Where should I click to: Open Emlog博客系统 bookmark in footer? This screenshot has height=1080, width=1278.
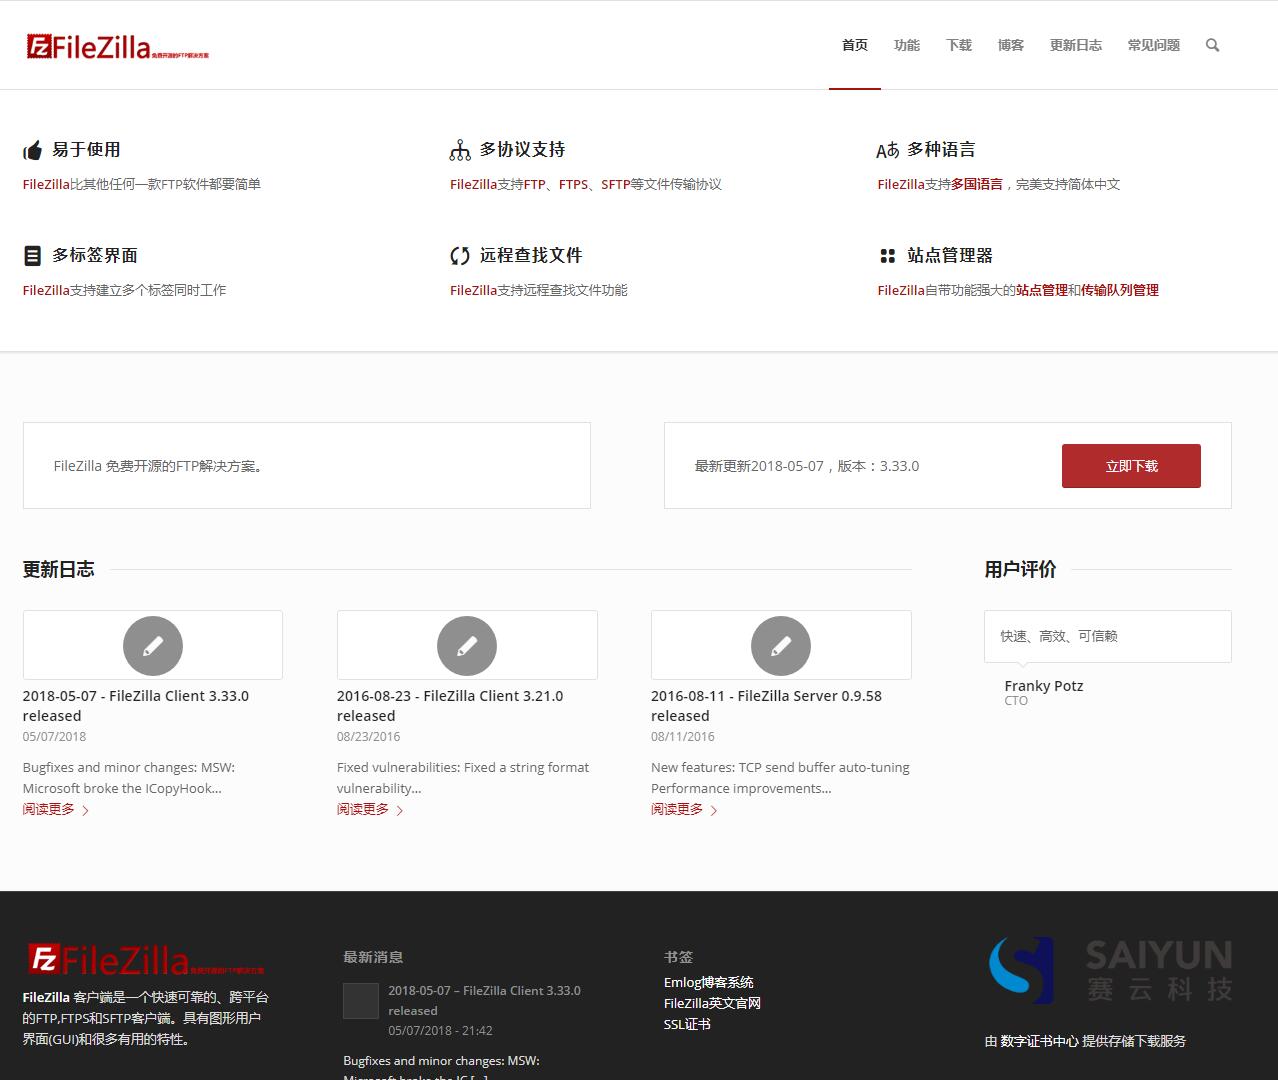[x=709, y=982]
